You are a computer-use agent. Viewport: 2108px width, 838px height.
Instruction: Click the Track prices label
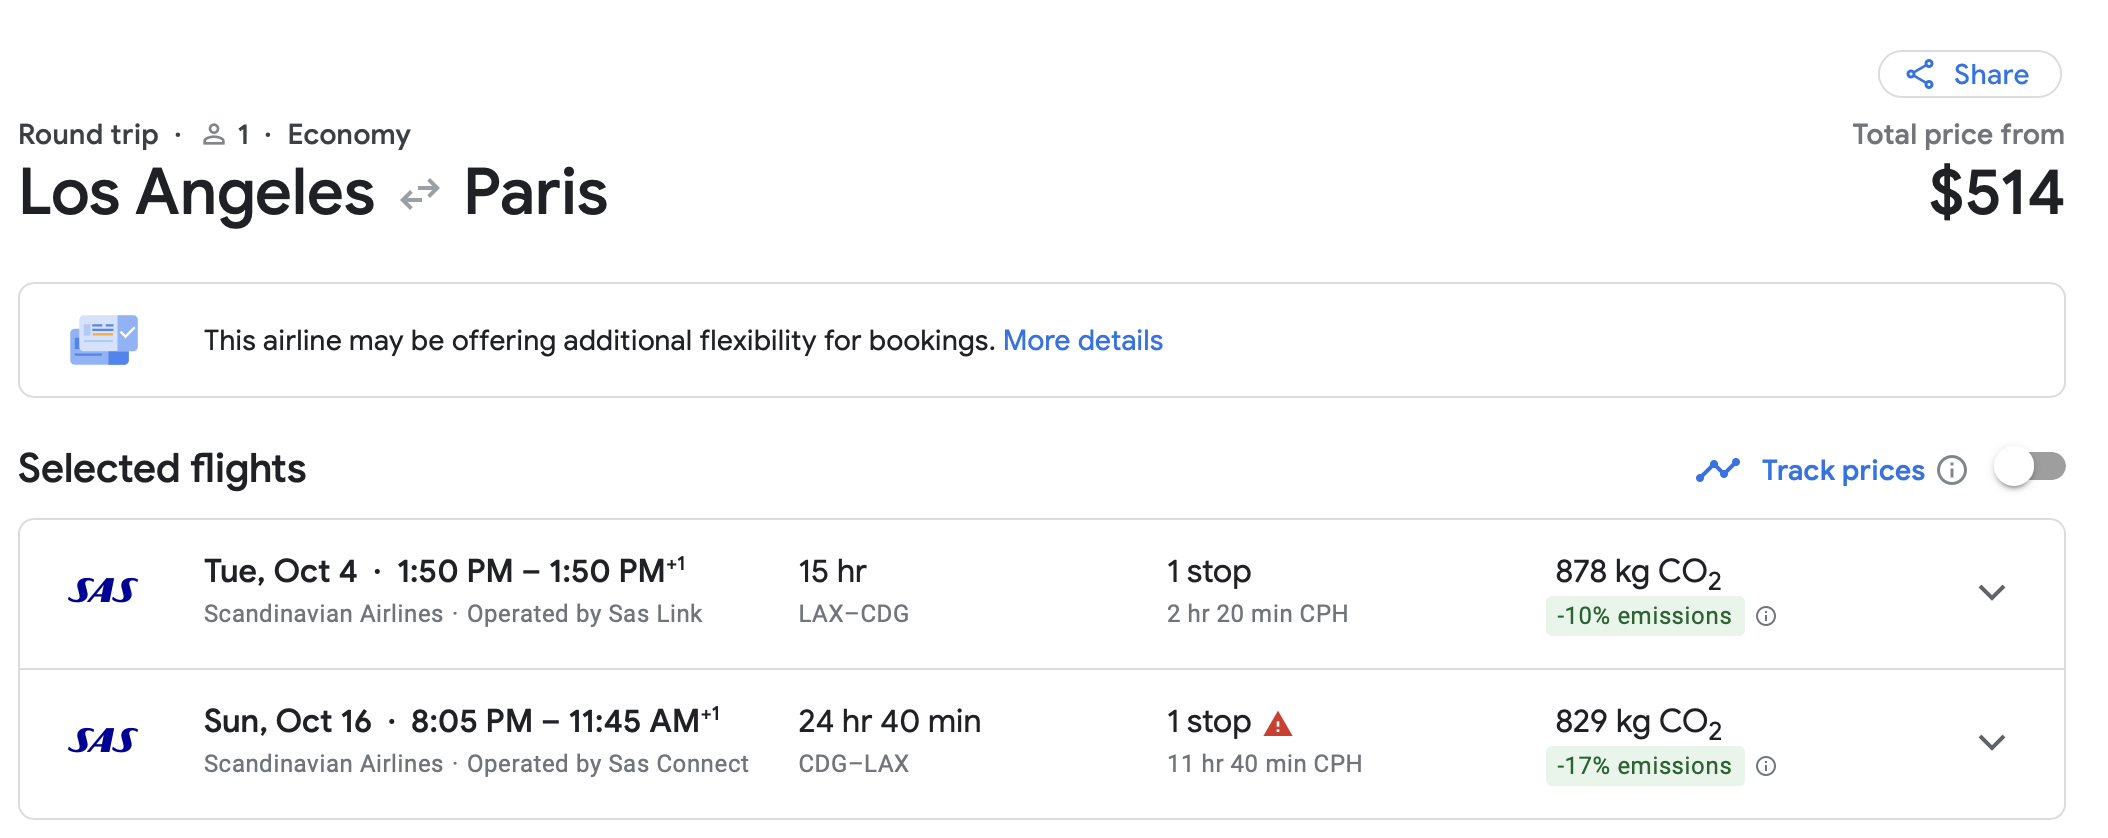[1843, 470]
